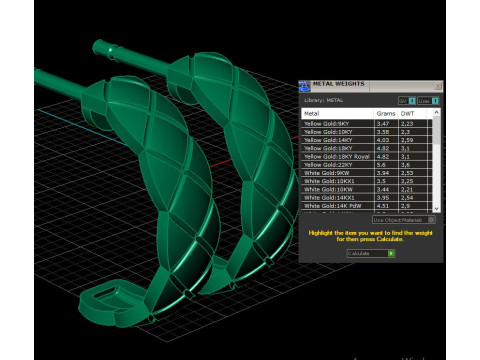
Task: Close the Metal Weights panel
Action: click(438, 86)
